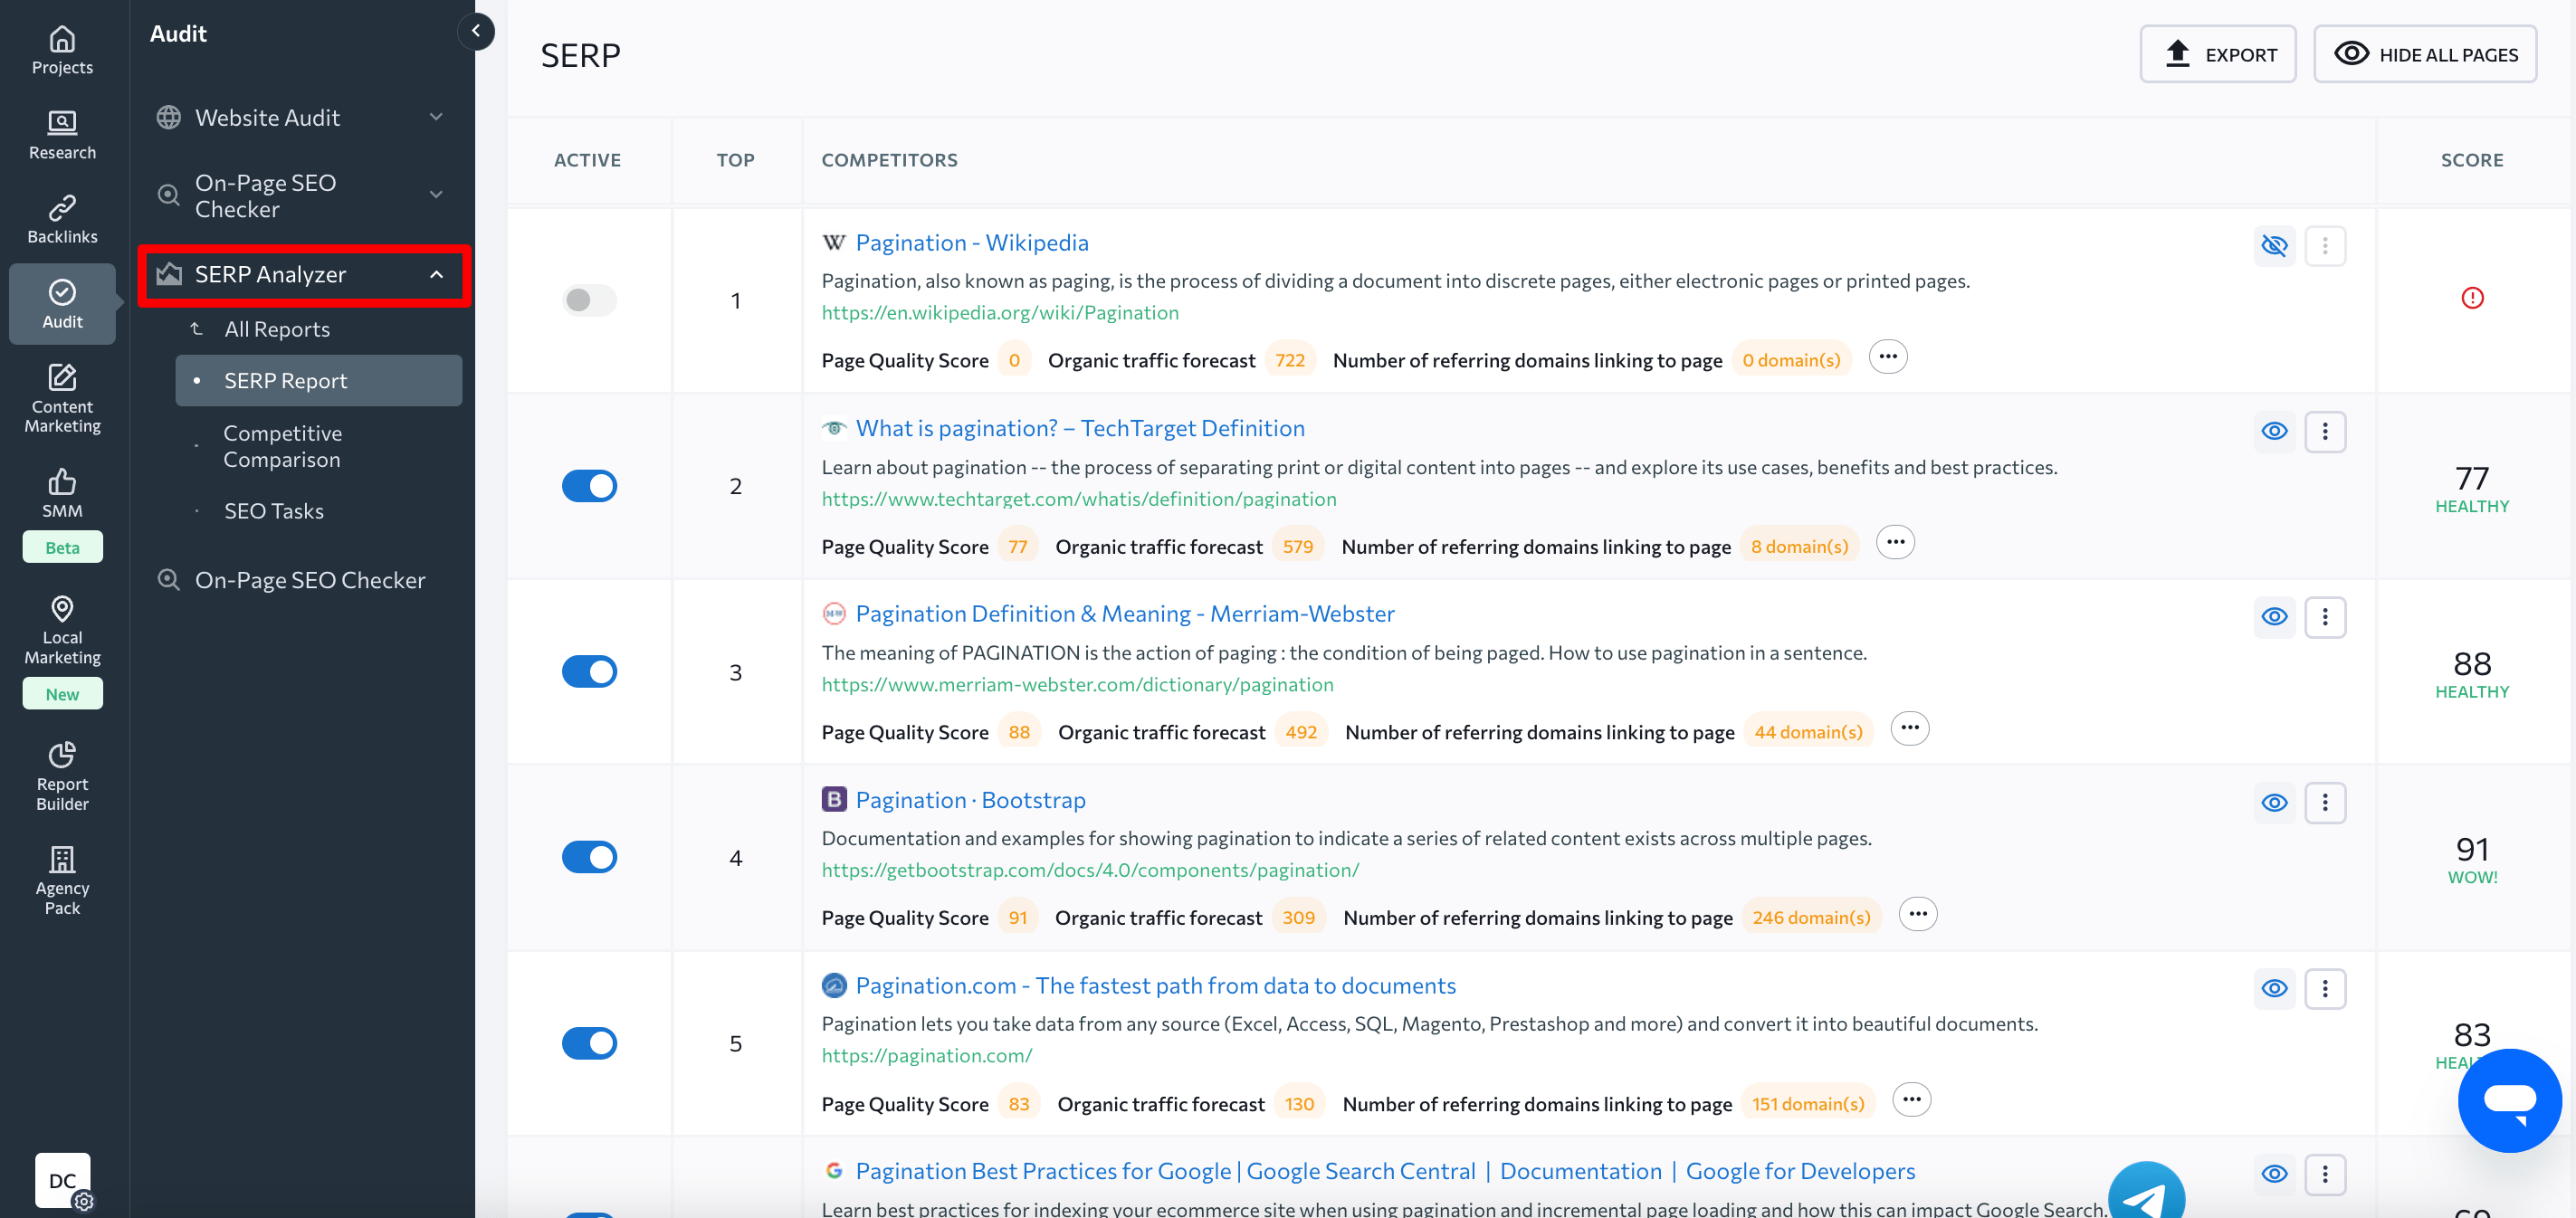Open Agency Pack section
Image resolution: width=2576 pixels, height=1218 pixels.
pos(62,881)
